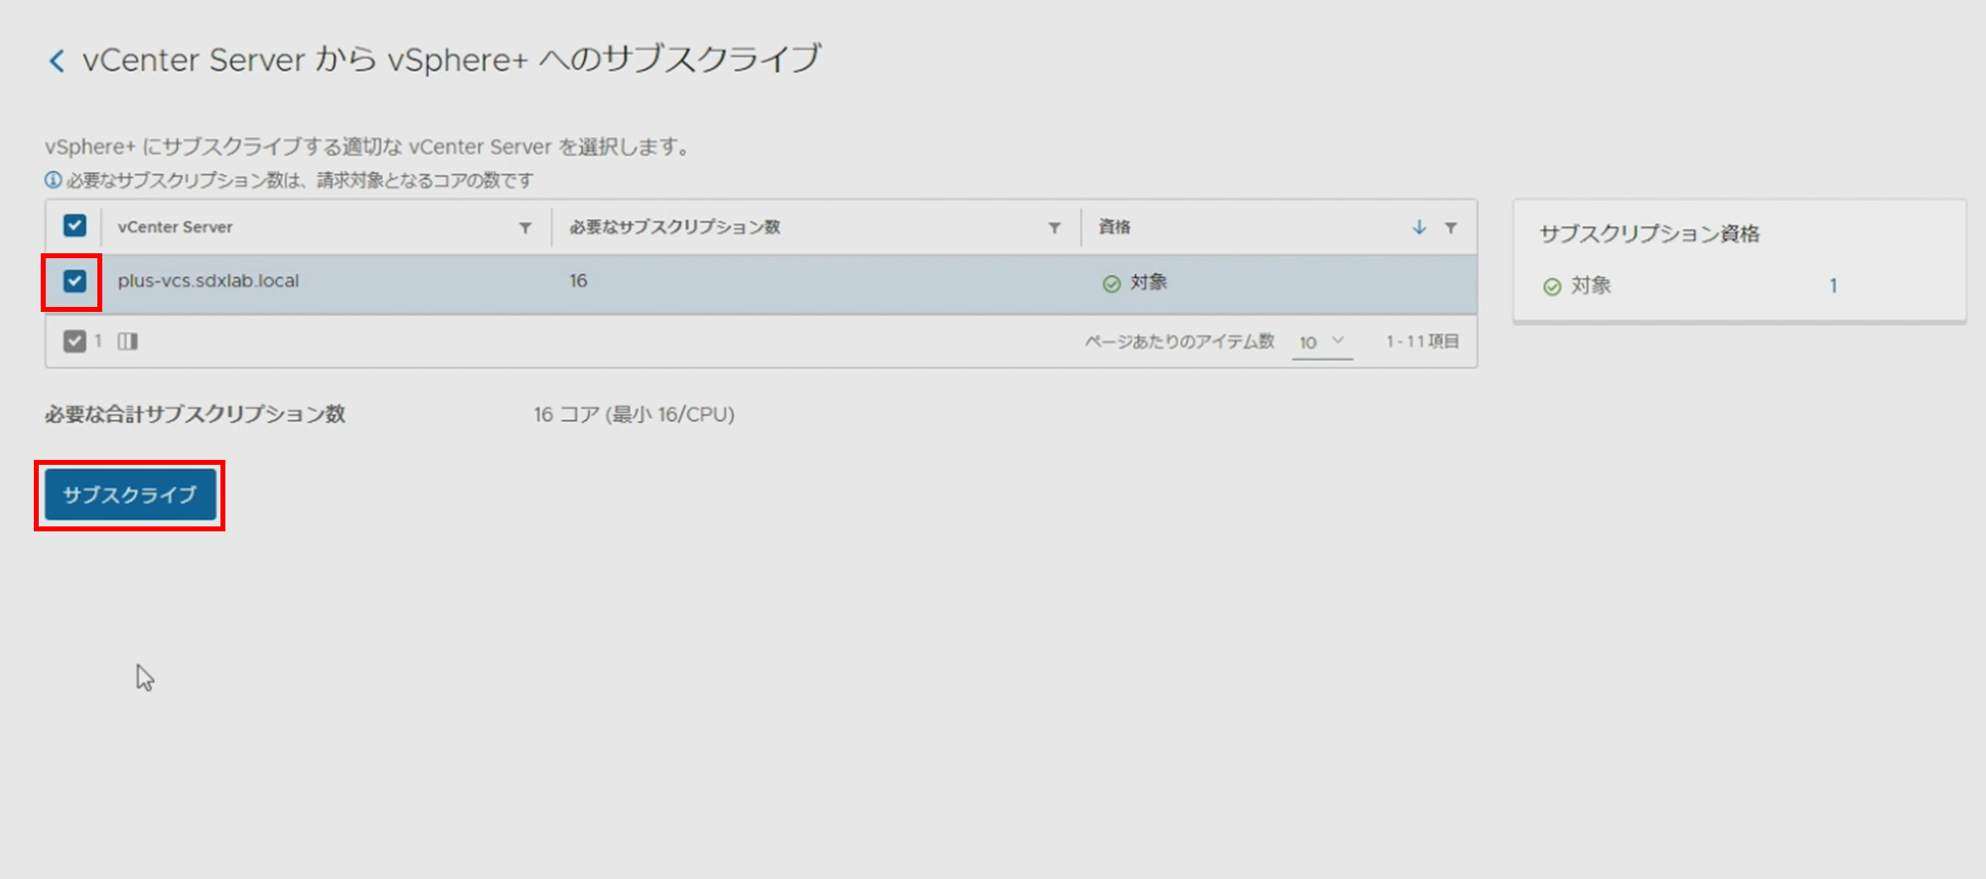
Task: Open the column visibility toggle icon
Action: coord(128,341)
